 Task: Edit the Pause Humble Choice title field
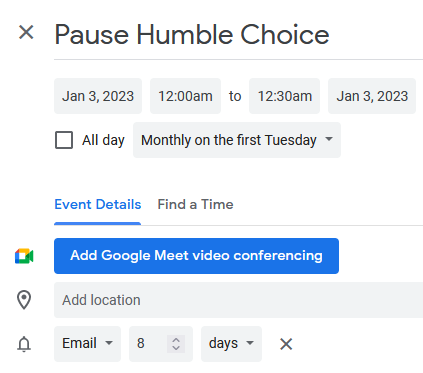238,35
